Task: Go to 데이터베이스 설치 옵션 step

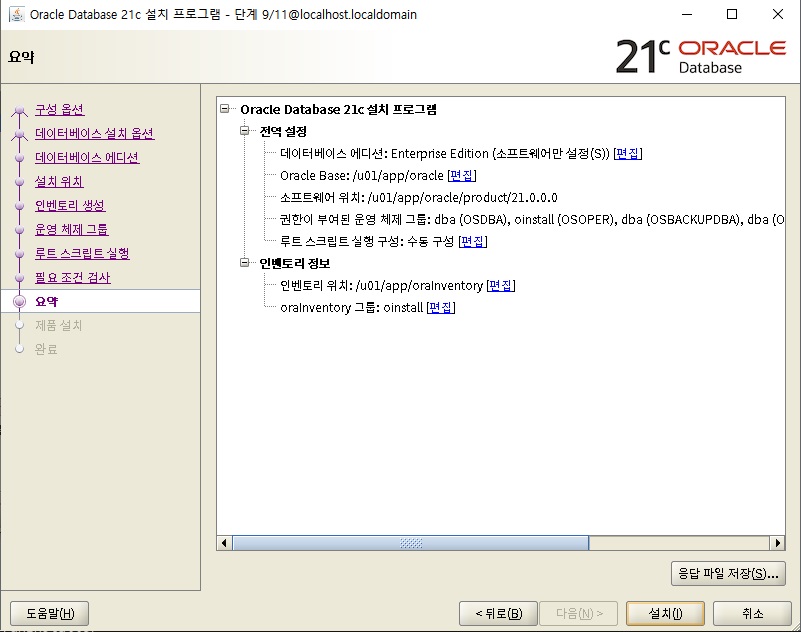Action: pos(95,133)
